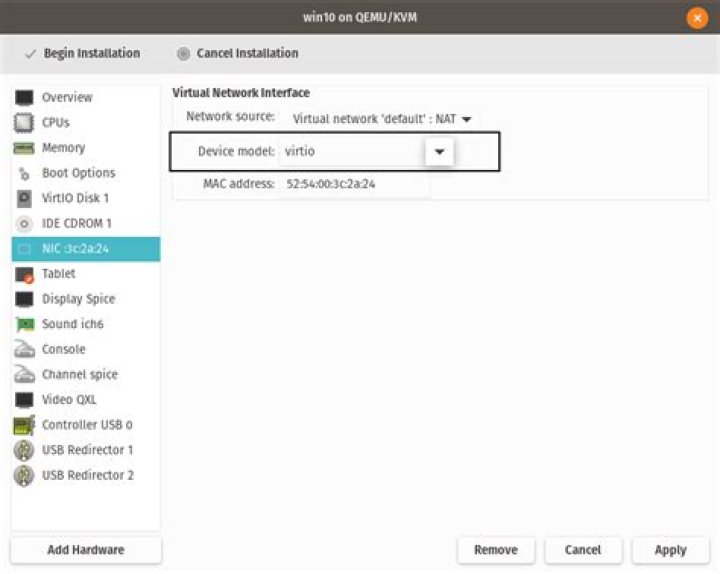
Task: Click the Begin Installation checkmark icon
Action: click(x=30, y=54)
